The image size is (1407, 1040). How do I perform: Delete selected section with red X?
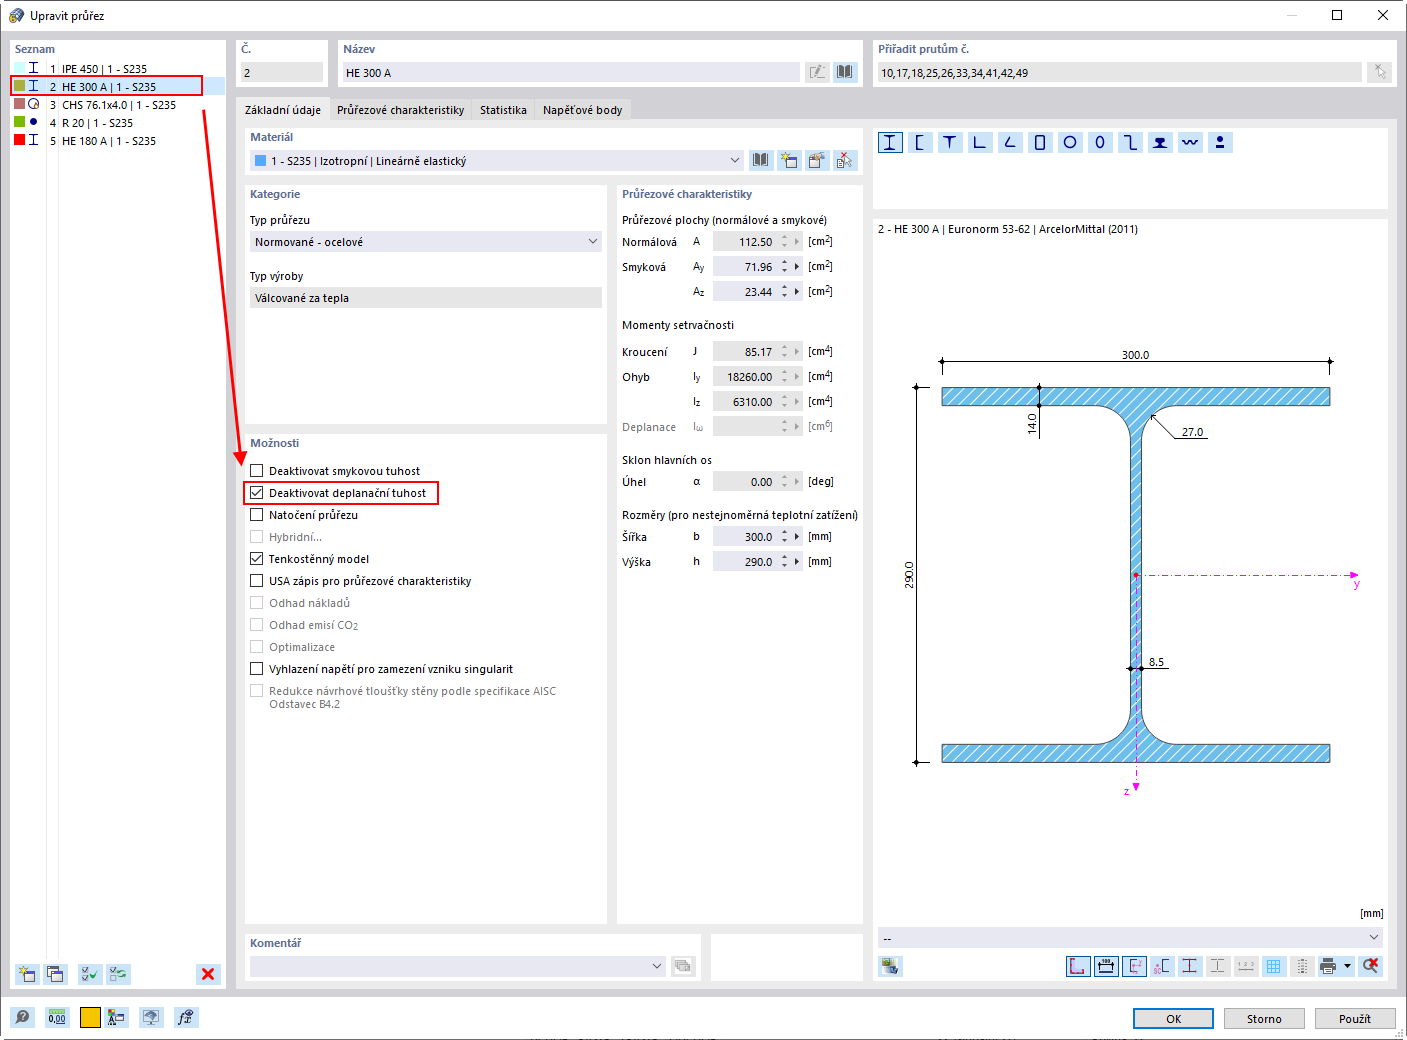click(x=208, y=974)
